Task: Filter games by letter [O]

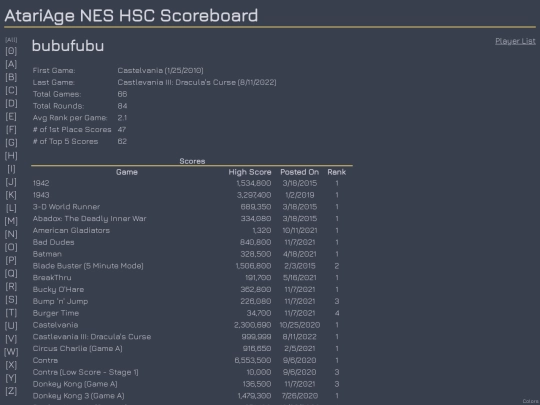Action: click(11, 247)
